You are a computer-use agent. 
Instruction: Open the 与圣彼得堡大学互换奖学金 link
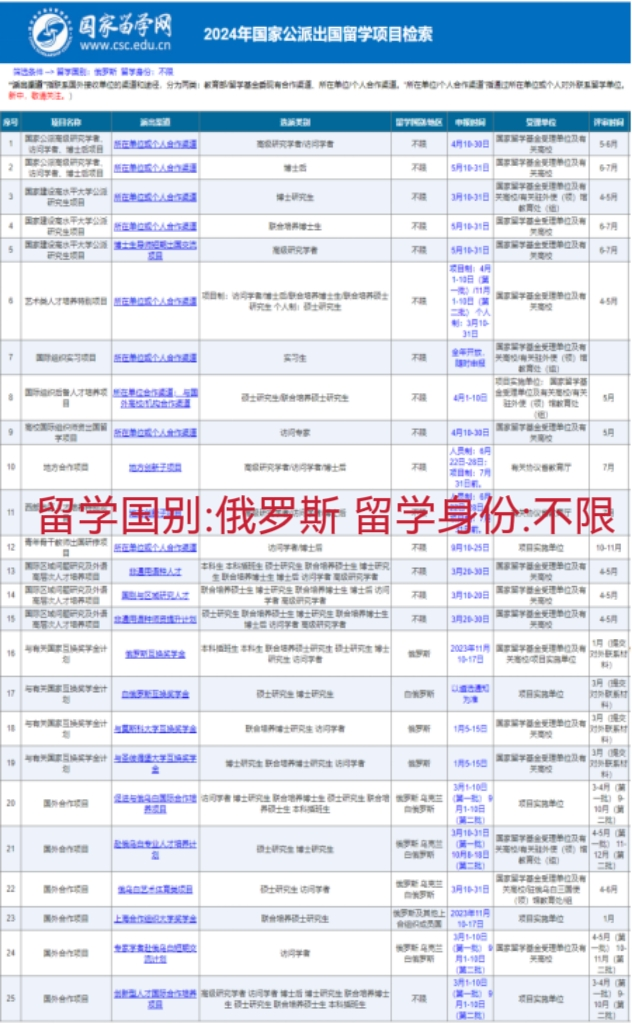click(155, 763)
